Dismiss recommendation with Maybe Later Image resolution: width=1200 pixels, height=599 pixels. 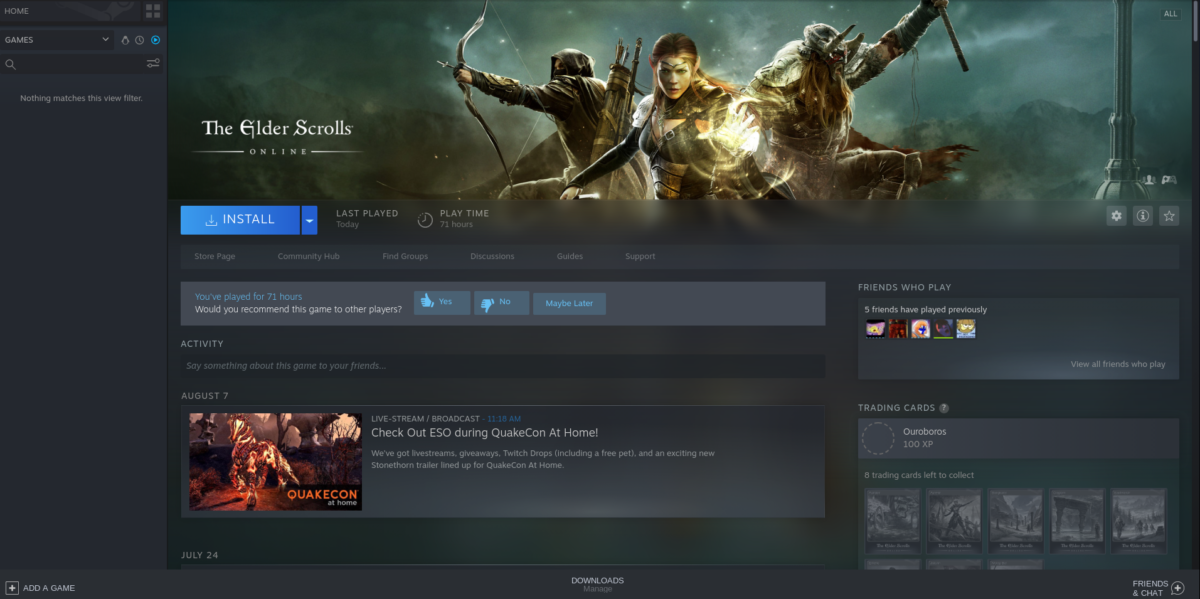pos(569,303)
